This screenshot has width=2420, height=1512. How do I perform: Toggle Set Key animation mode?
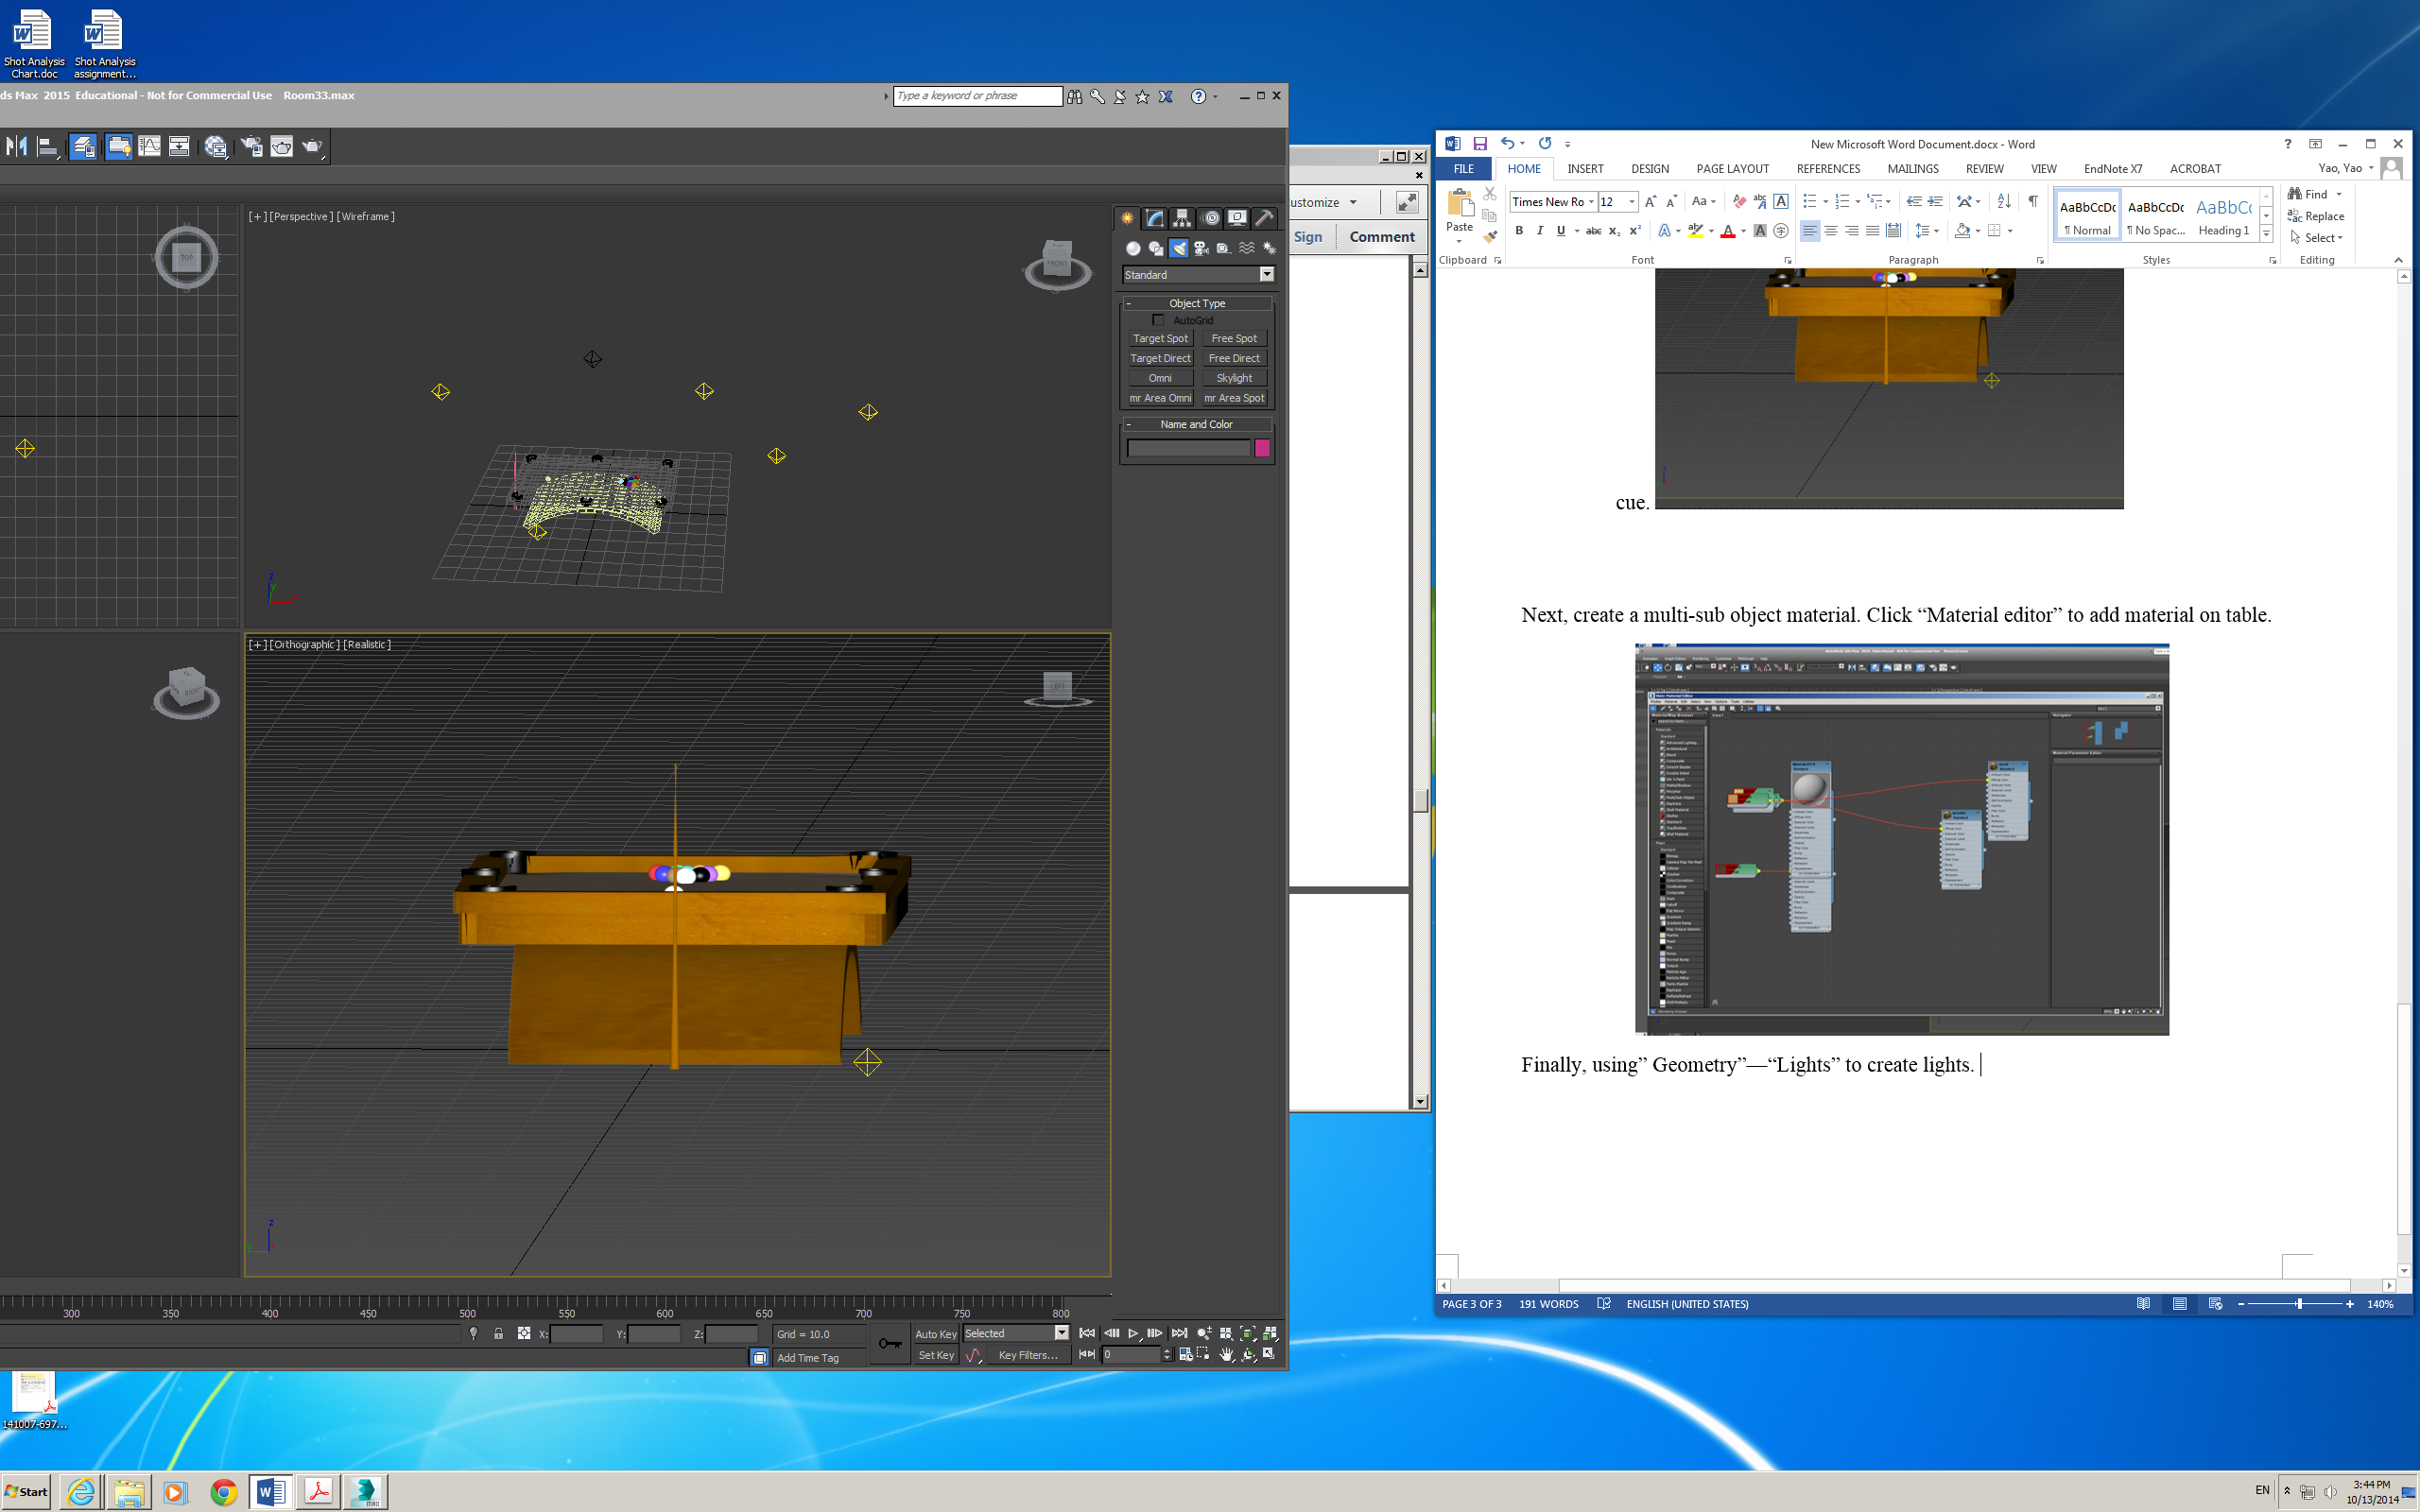point(935,1355)
